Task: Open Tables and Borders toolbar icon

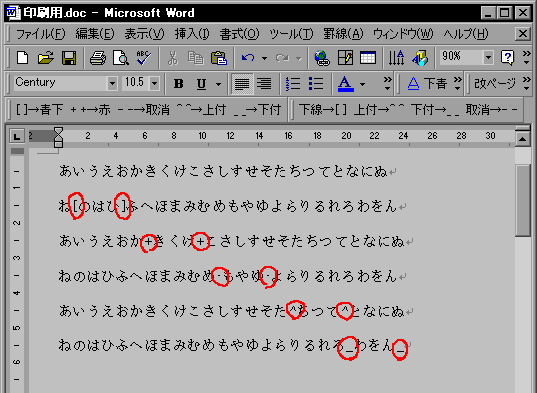Action: [x=345, y=58]
